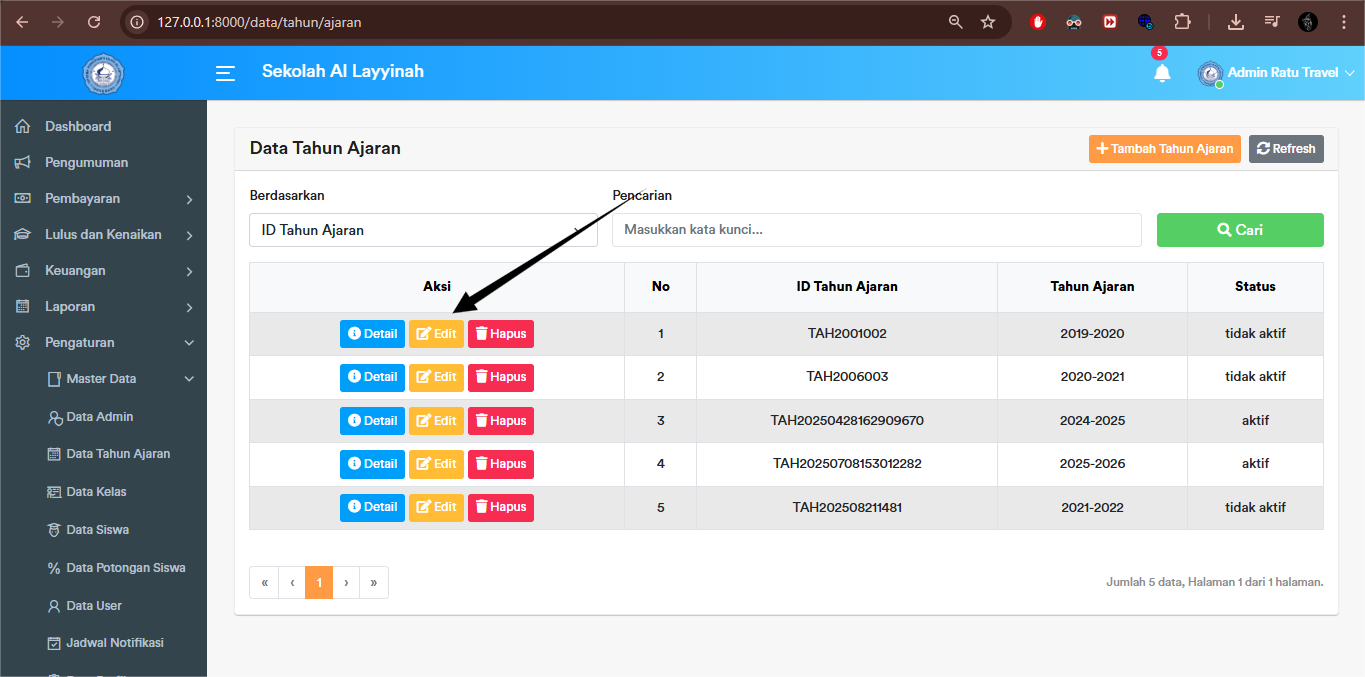
Task: Click the notification bell icon
Action: [x=1161, y=73]
